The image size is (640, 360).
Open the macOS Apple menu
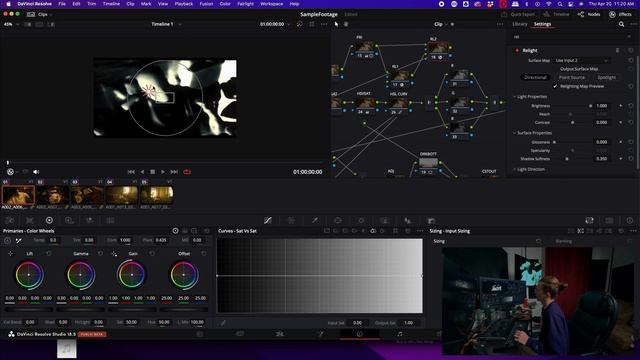coord(8,4)
